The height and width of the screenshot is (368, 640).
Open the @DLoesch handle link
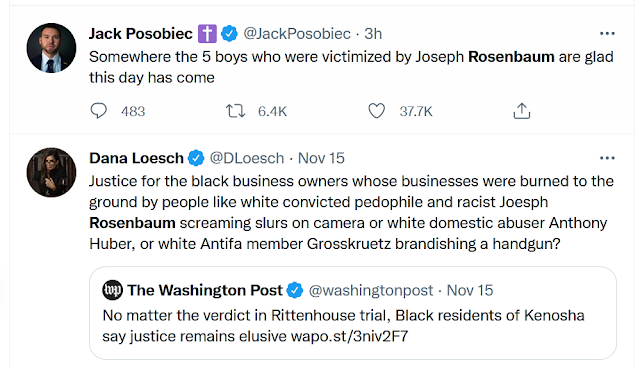(x=247, y=158)
